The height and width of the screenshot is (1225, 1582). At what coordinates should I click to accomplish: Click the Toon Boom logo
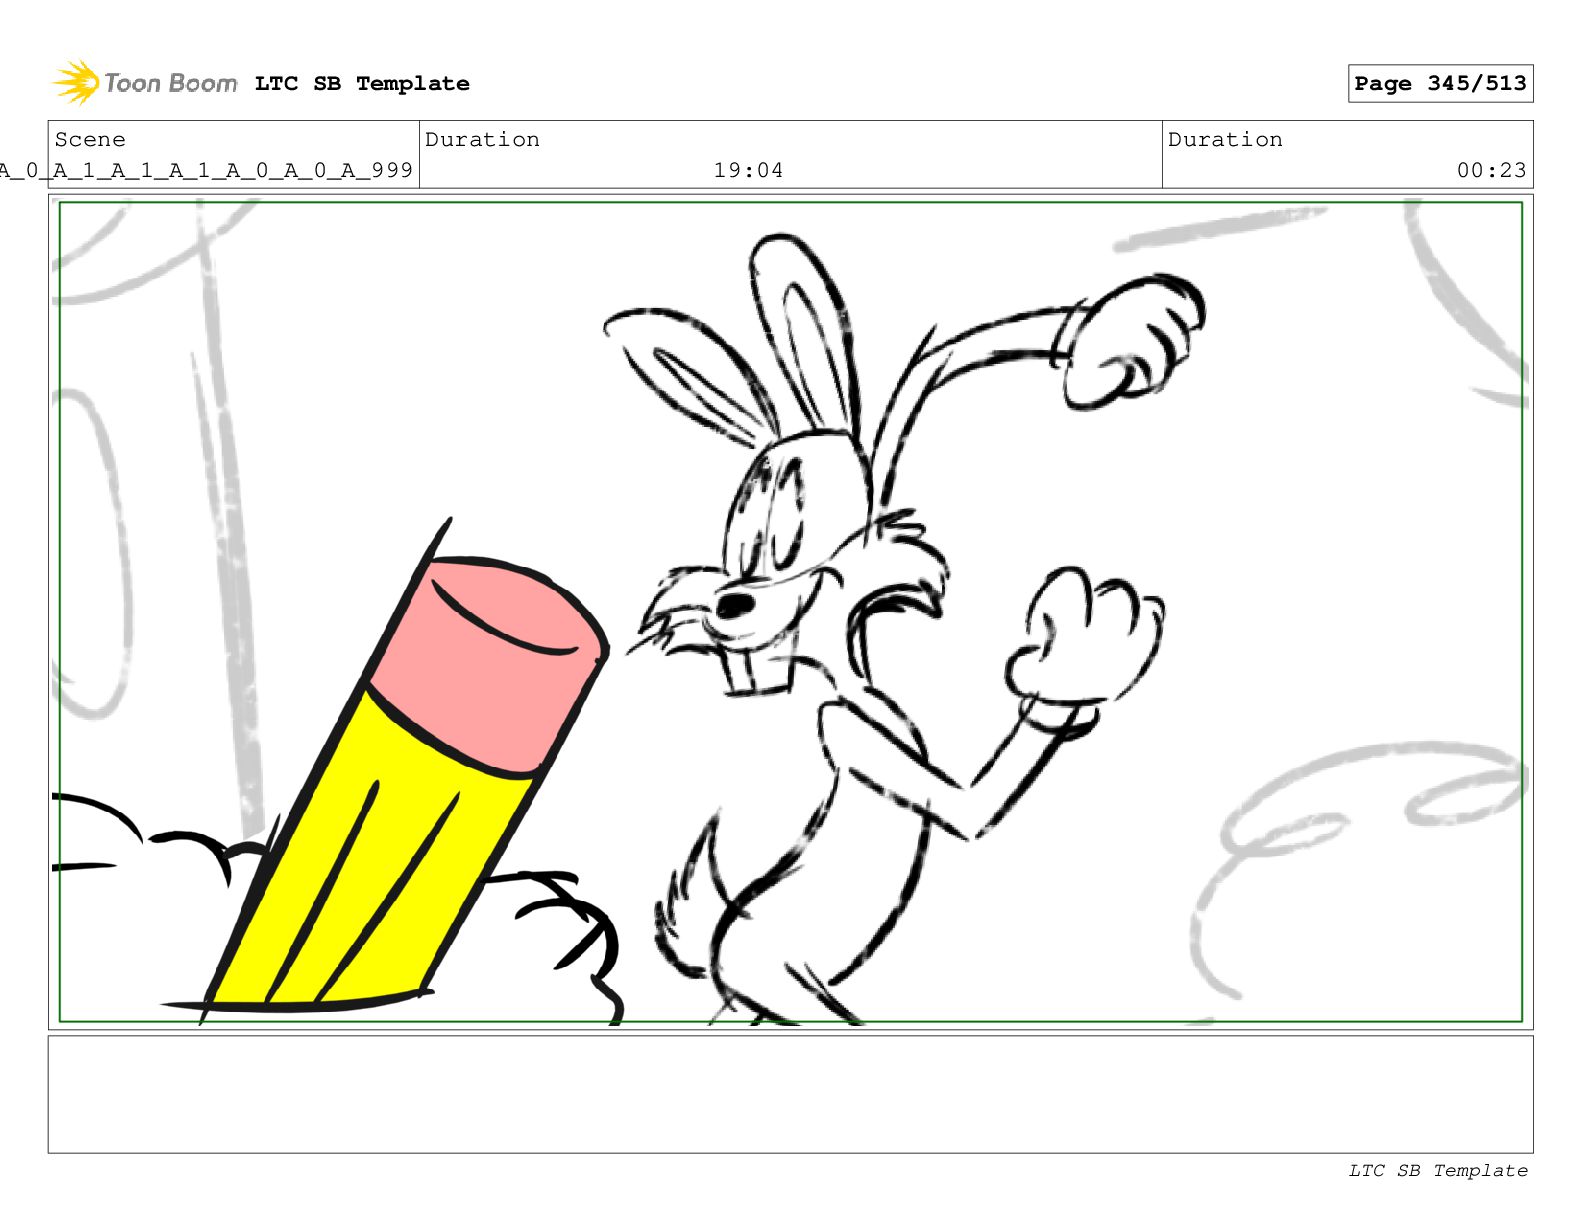[145, 83]
